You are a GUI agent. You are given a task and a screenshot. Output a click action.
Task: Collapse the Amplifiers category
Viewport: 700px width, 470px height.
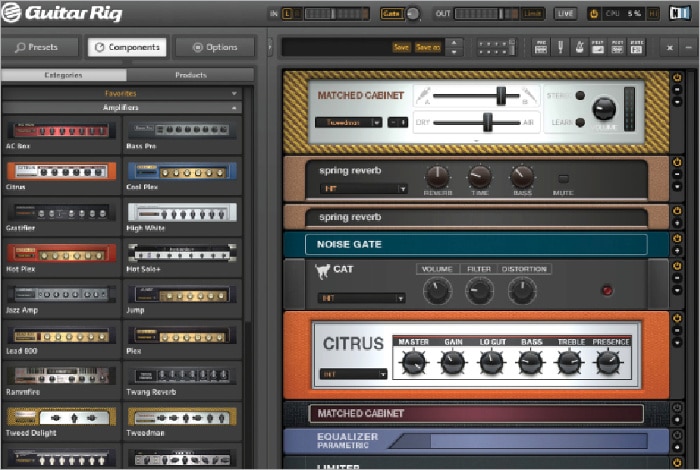236,107
